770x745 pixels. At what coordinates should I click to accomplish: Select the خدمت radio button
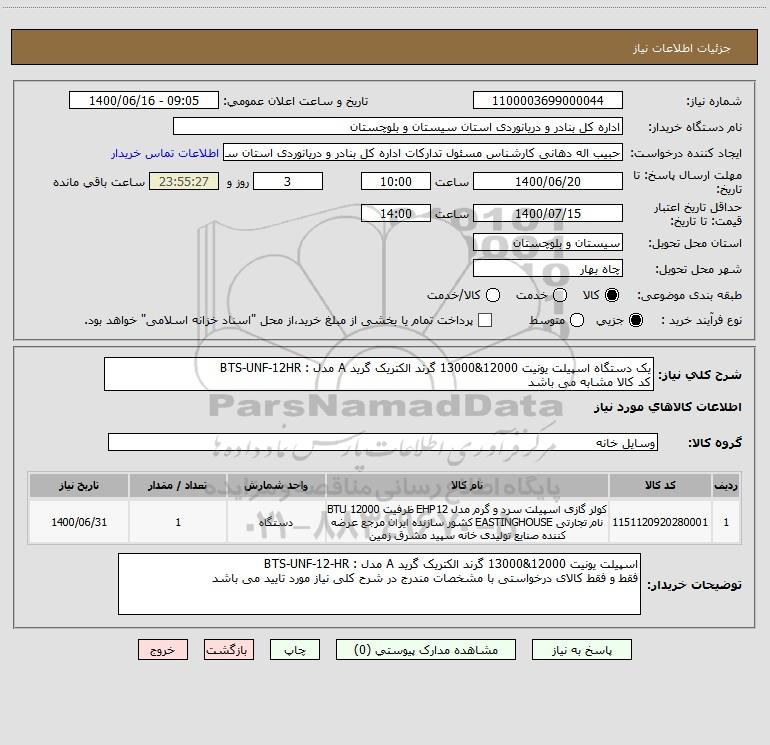[560, 295]
